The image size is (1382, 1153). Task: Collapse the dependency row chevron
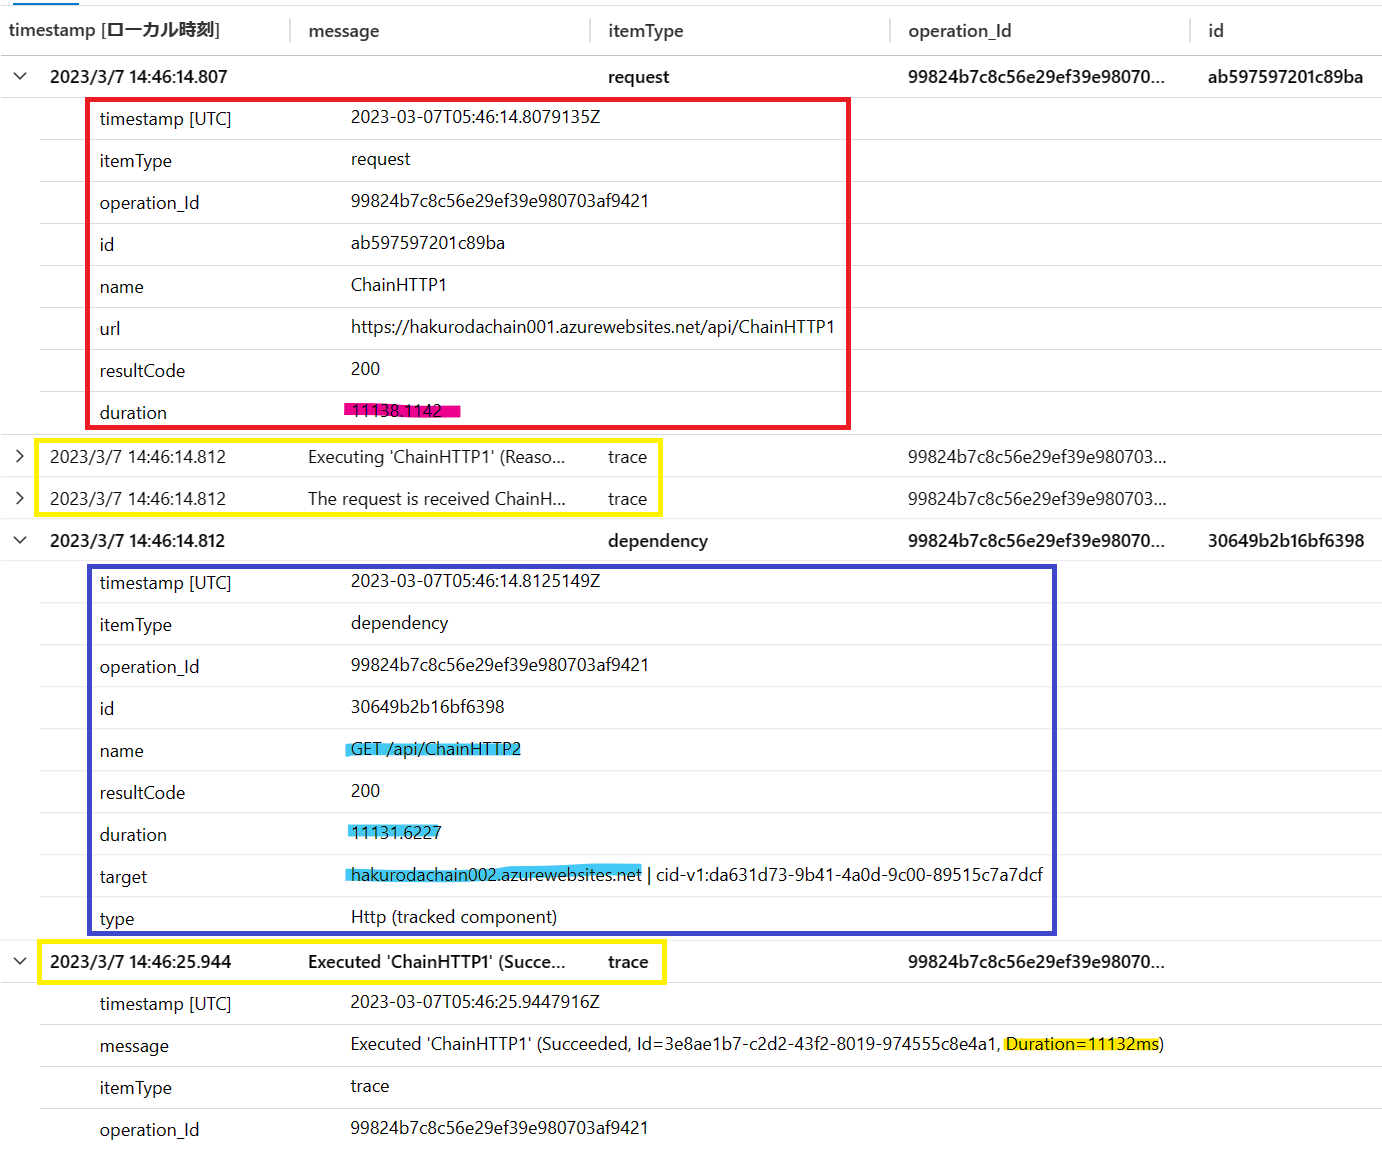[x=20, y=541]
